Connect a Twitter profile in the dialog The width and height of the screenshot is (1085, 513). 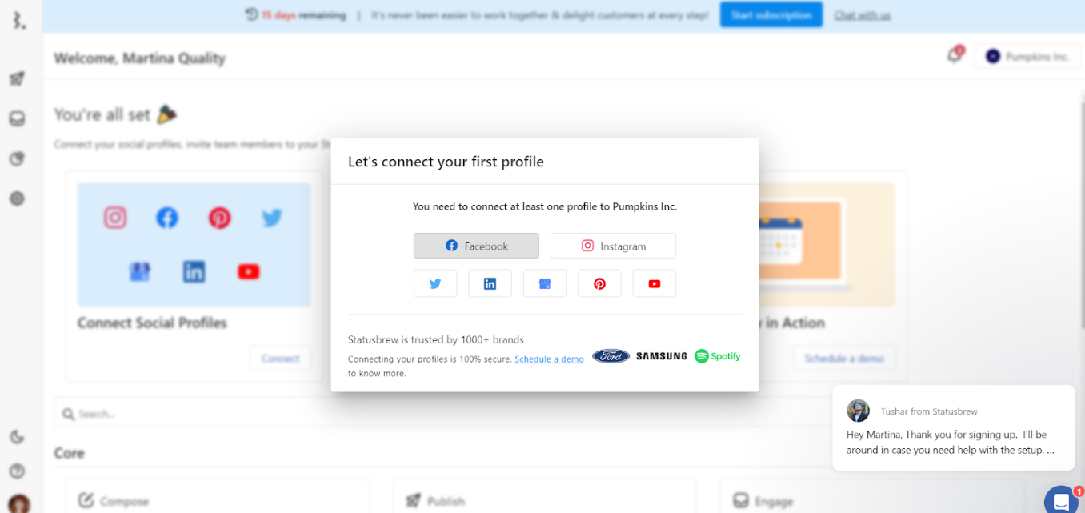(x=435, y=284)
